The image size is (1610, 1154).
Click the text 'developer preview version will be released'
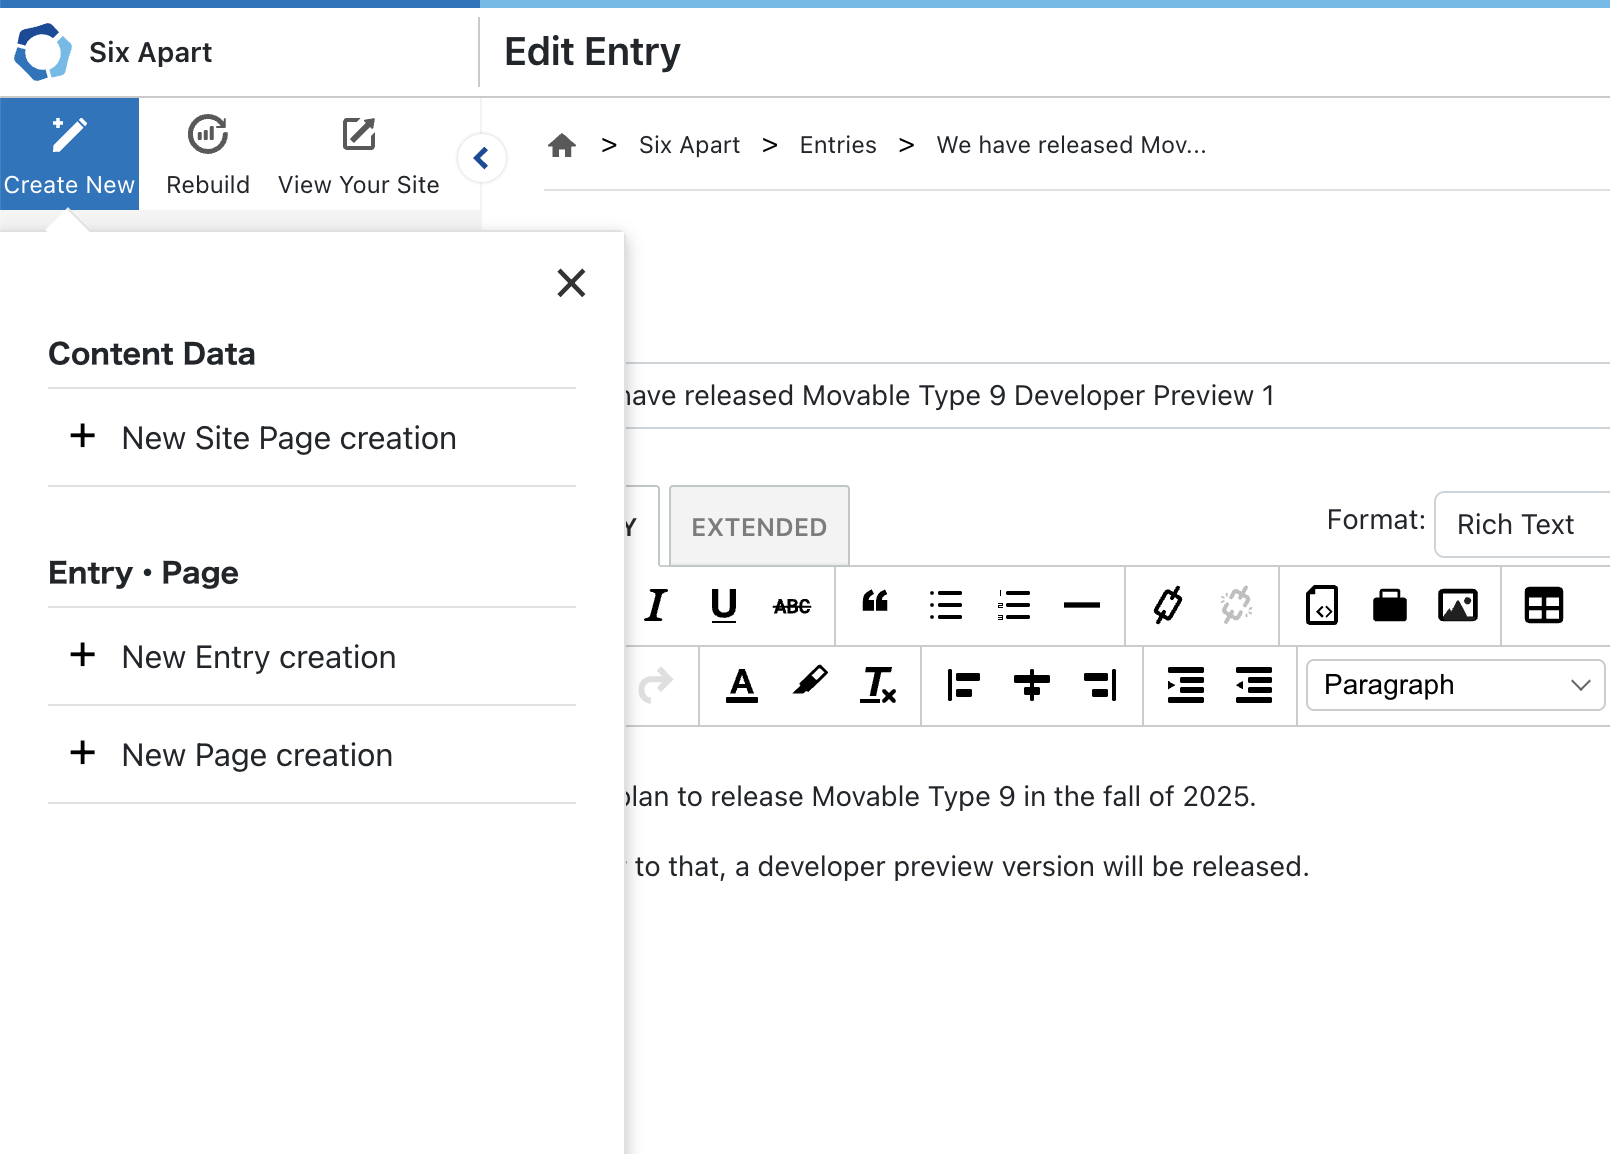[1033, 866]
